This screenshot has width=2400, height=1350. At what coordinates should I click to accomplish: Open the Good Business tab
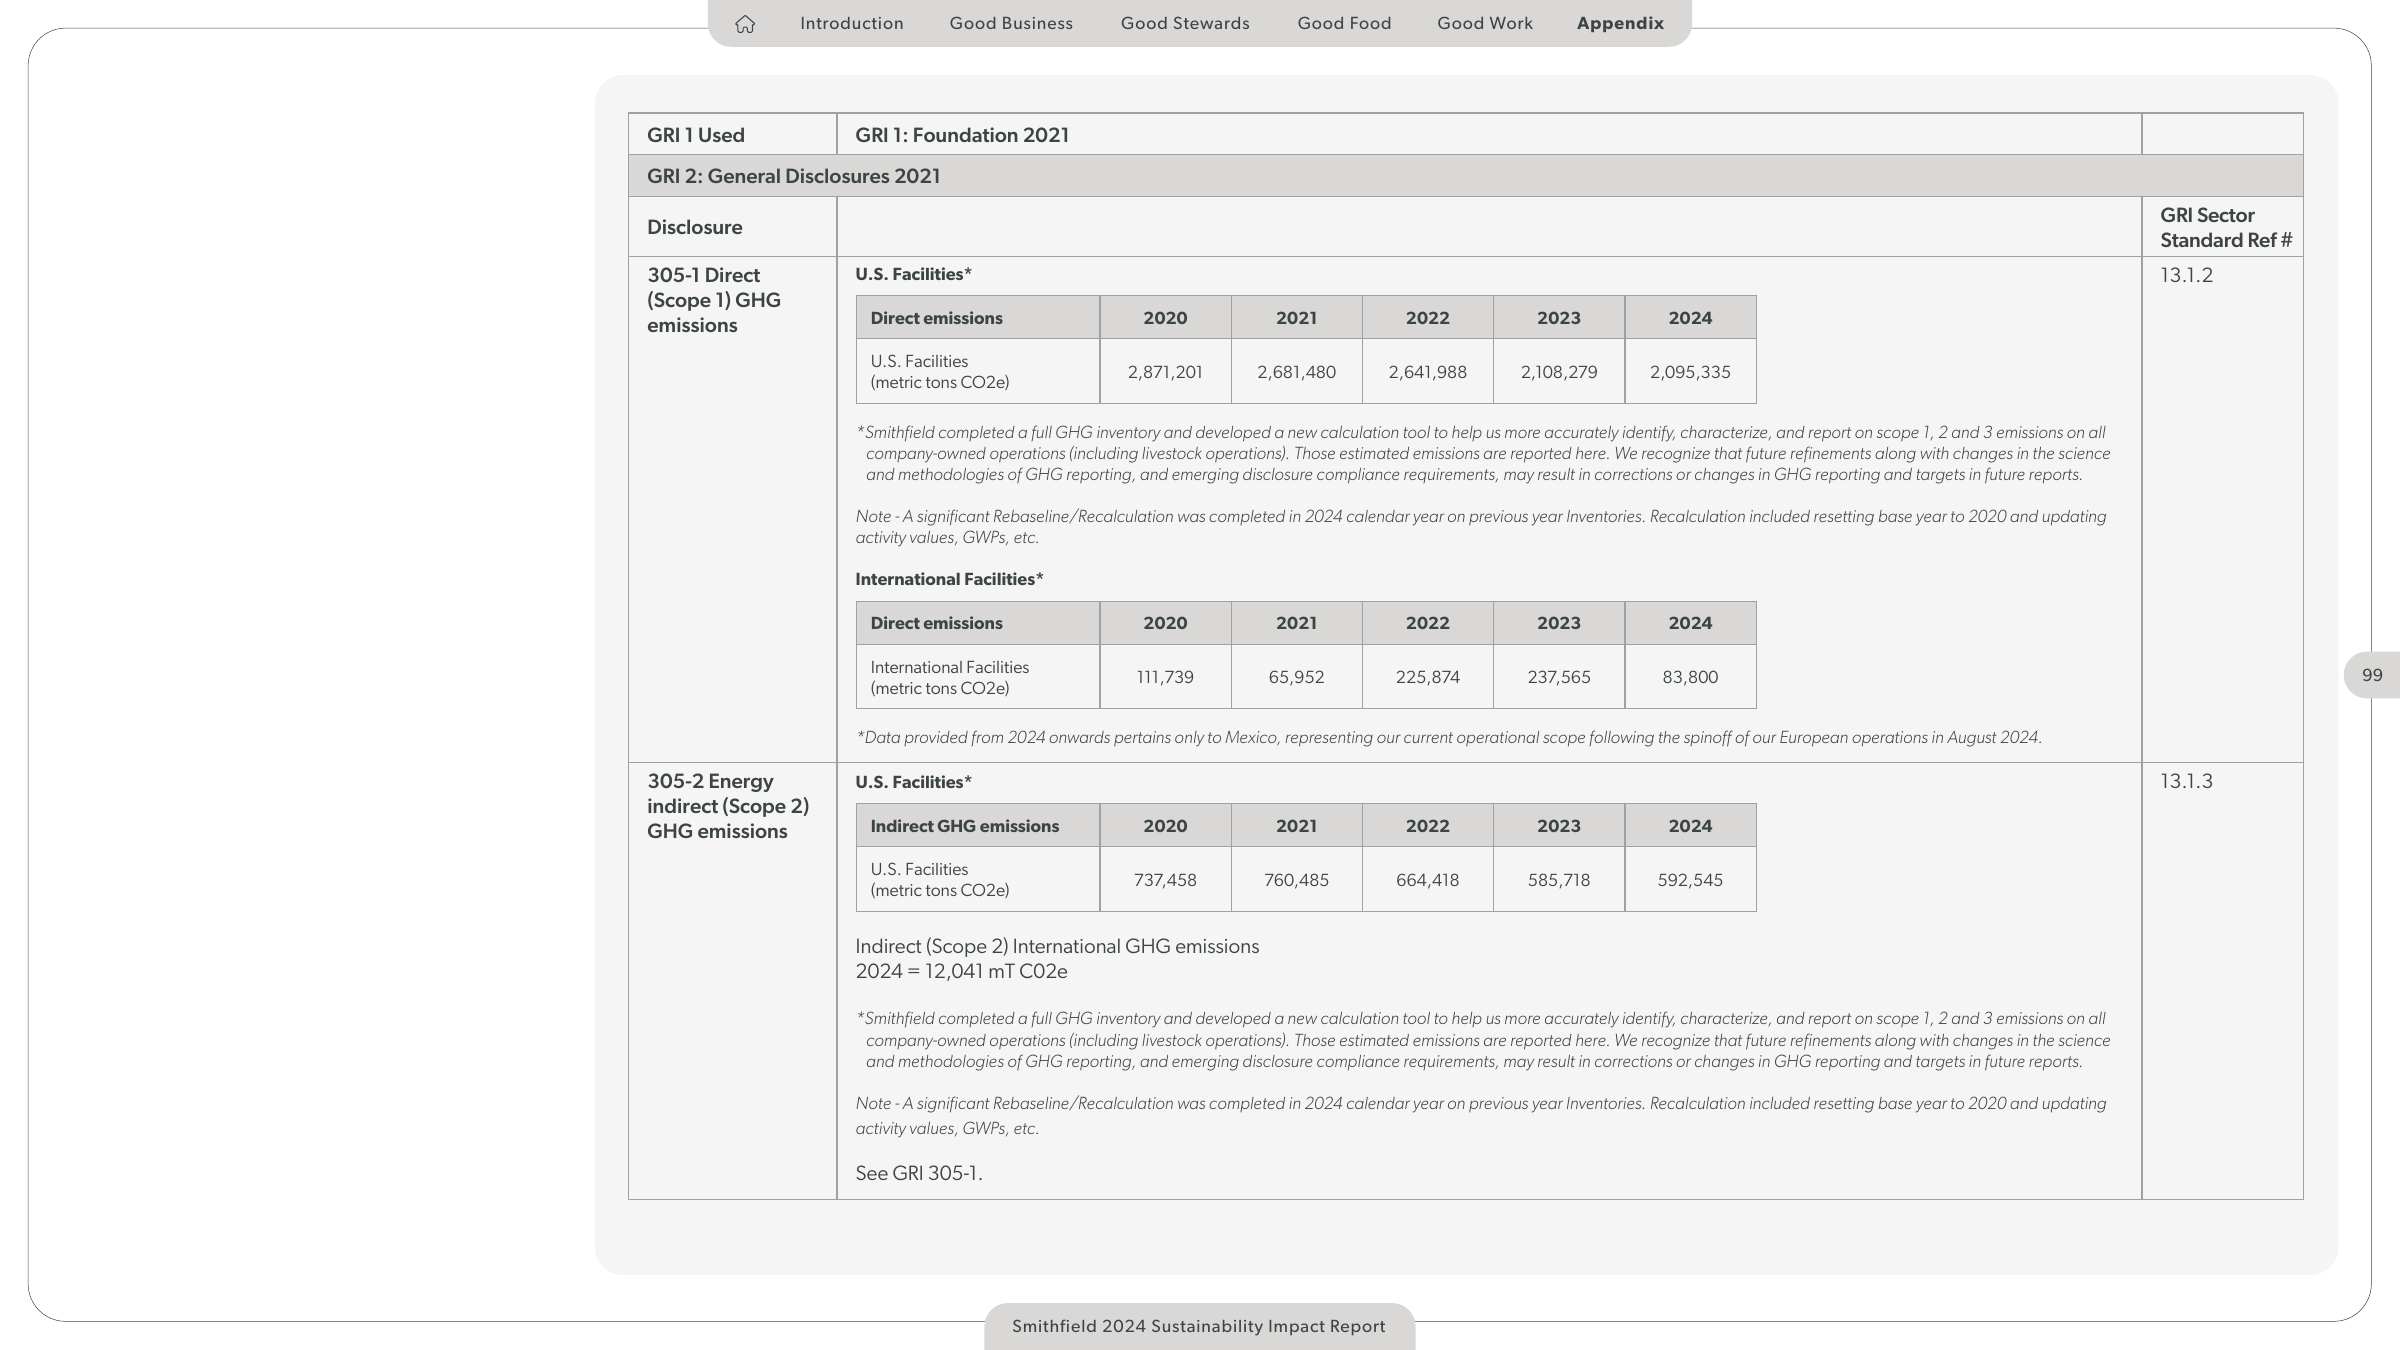[1011, 23]
